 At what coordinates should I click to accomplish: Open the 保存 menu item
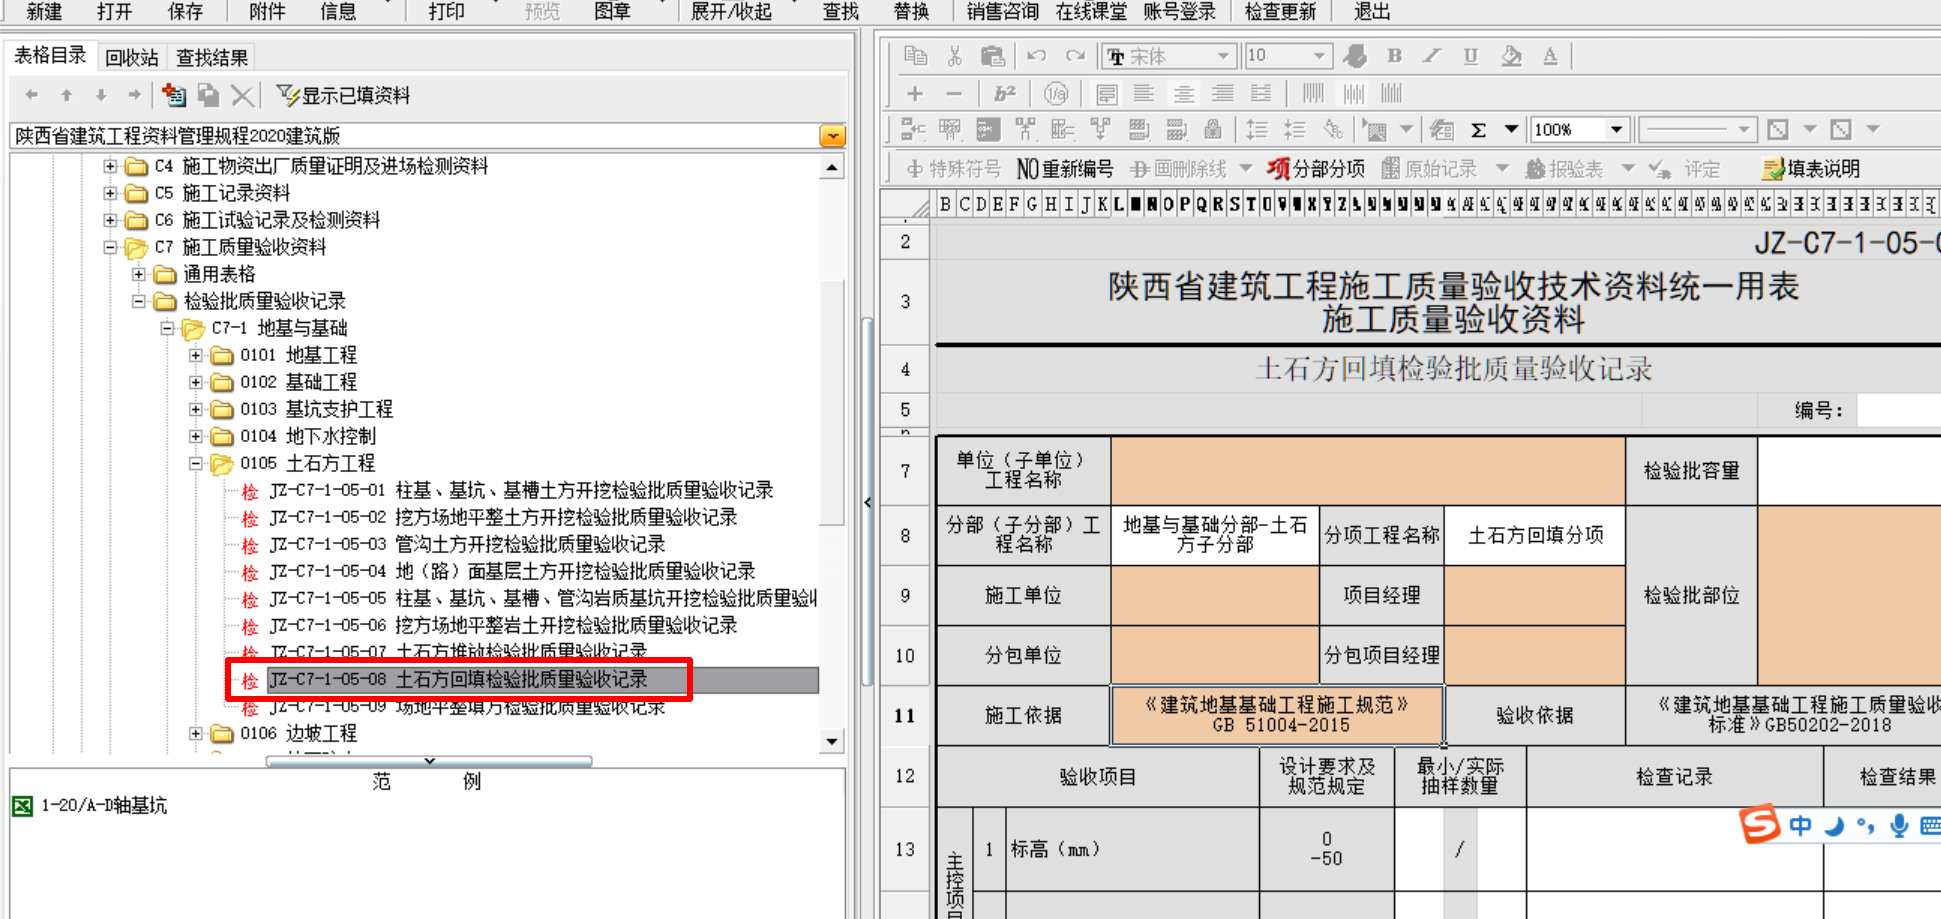[x=185, y=11]
